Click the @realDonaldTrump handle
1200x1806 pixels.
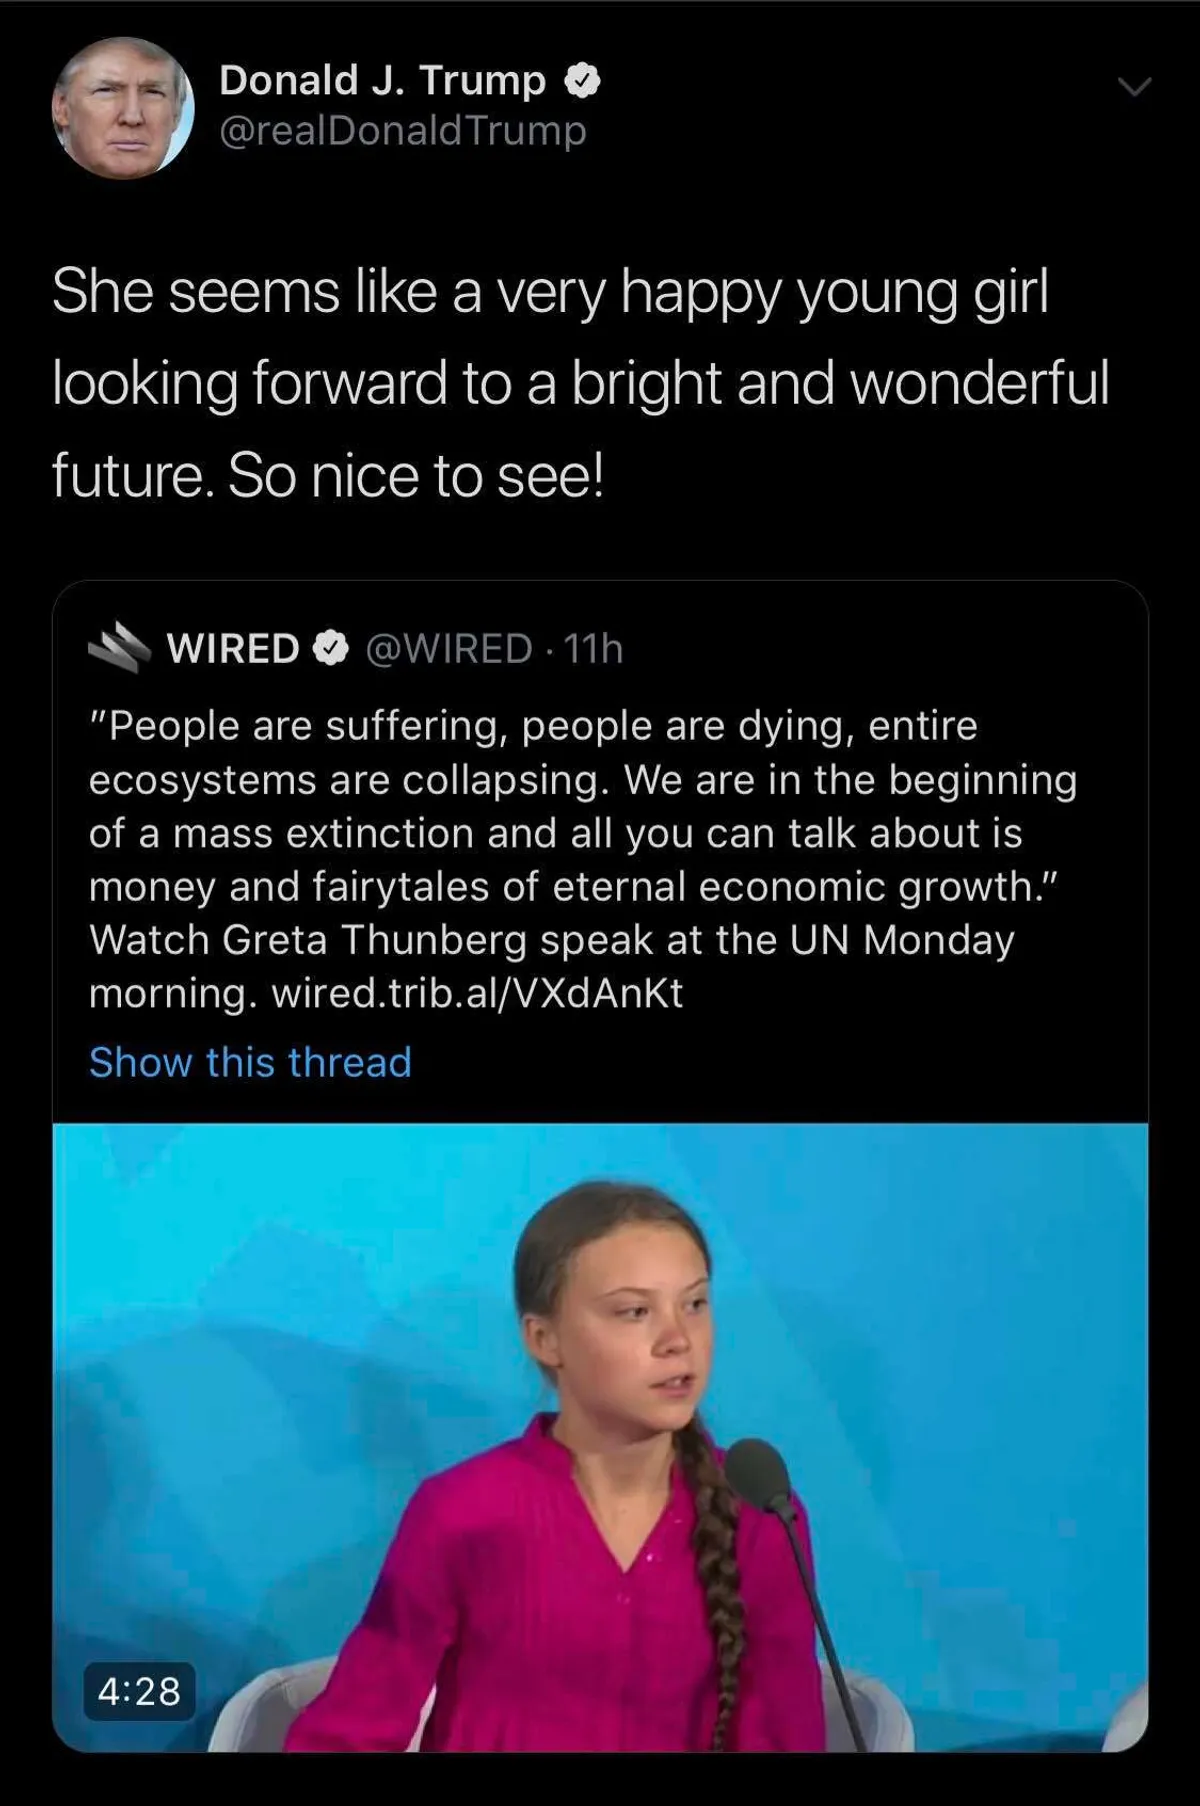[x=402, y=131]
